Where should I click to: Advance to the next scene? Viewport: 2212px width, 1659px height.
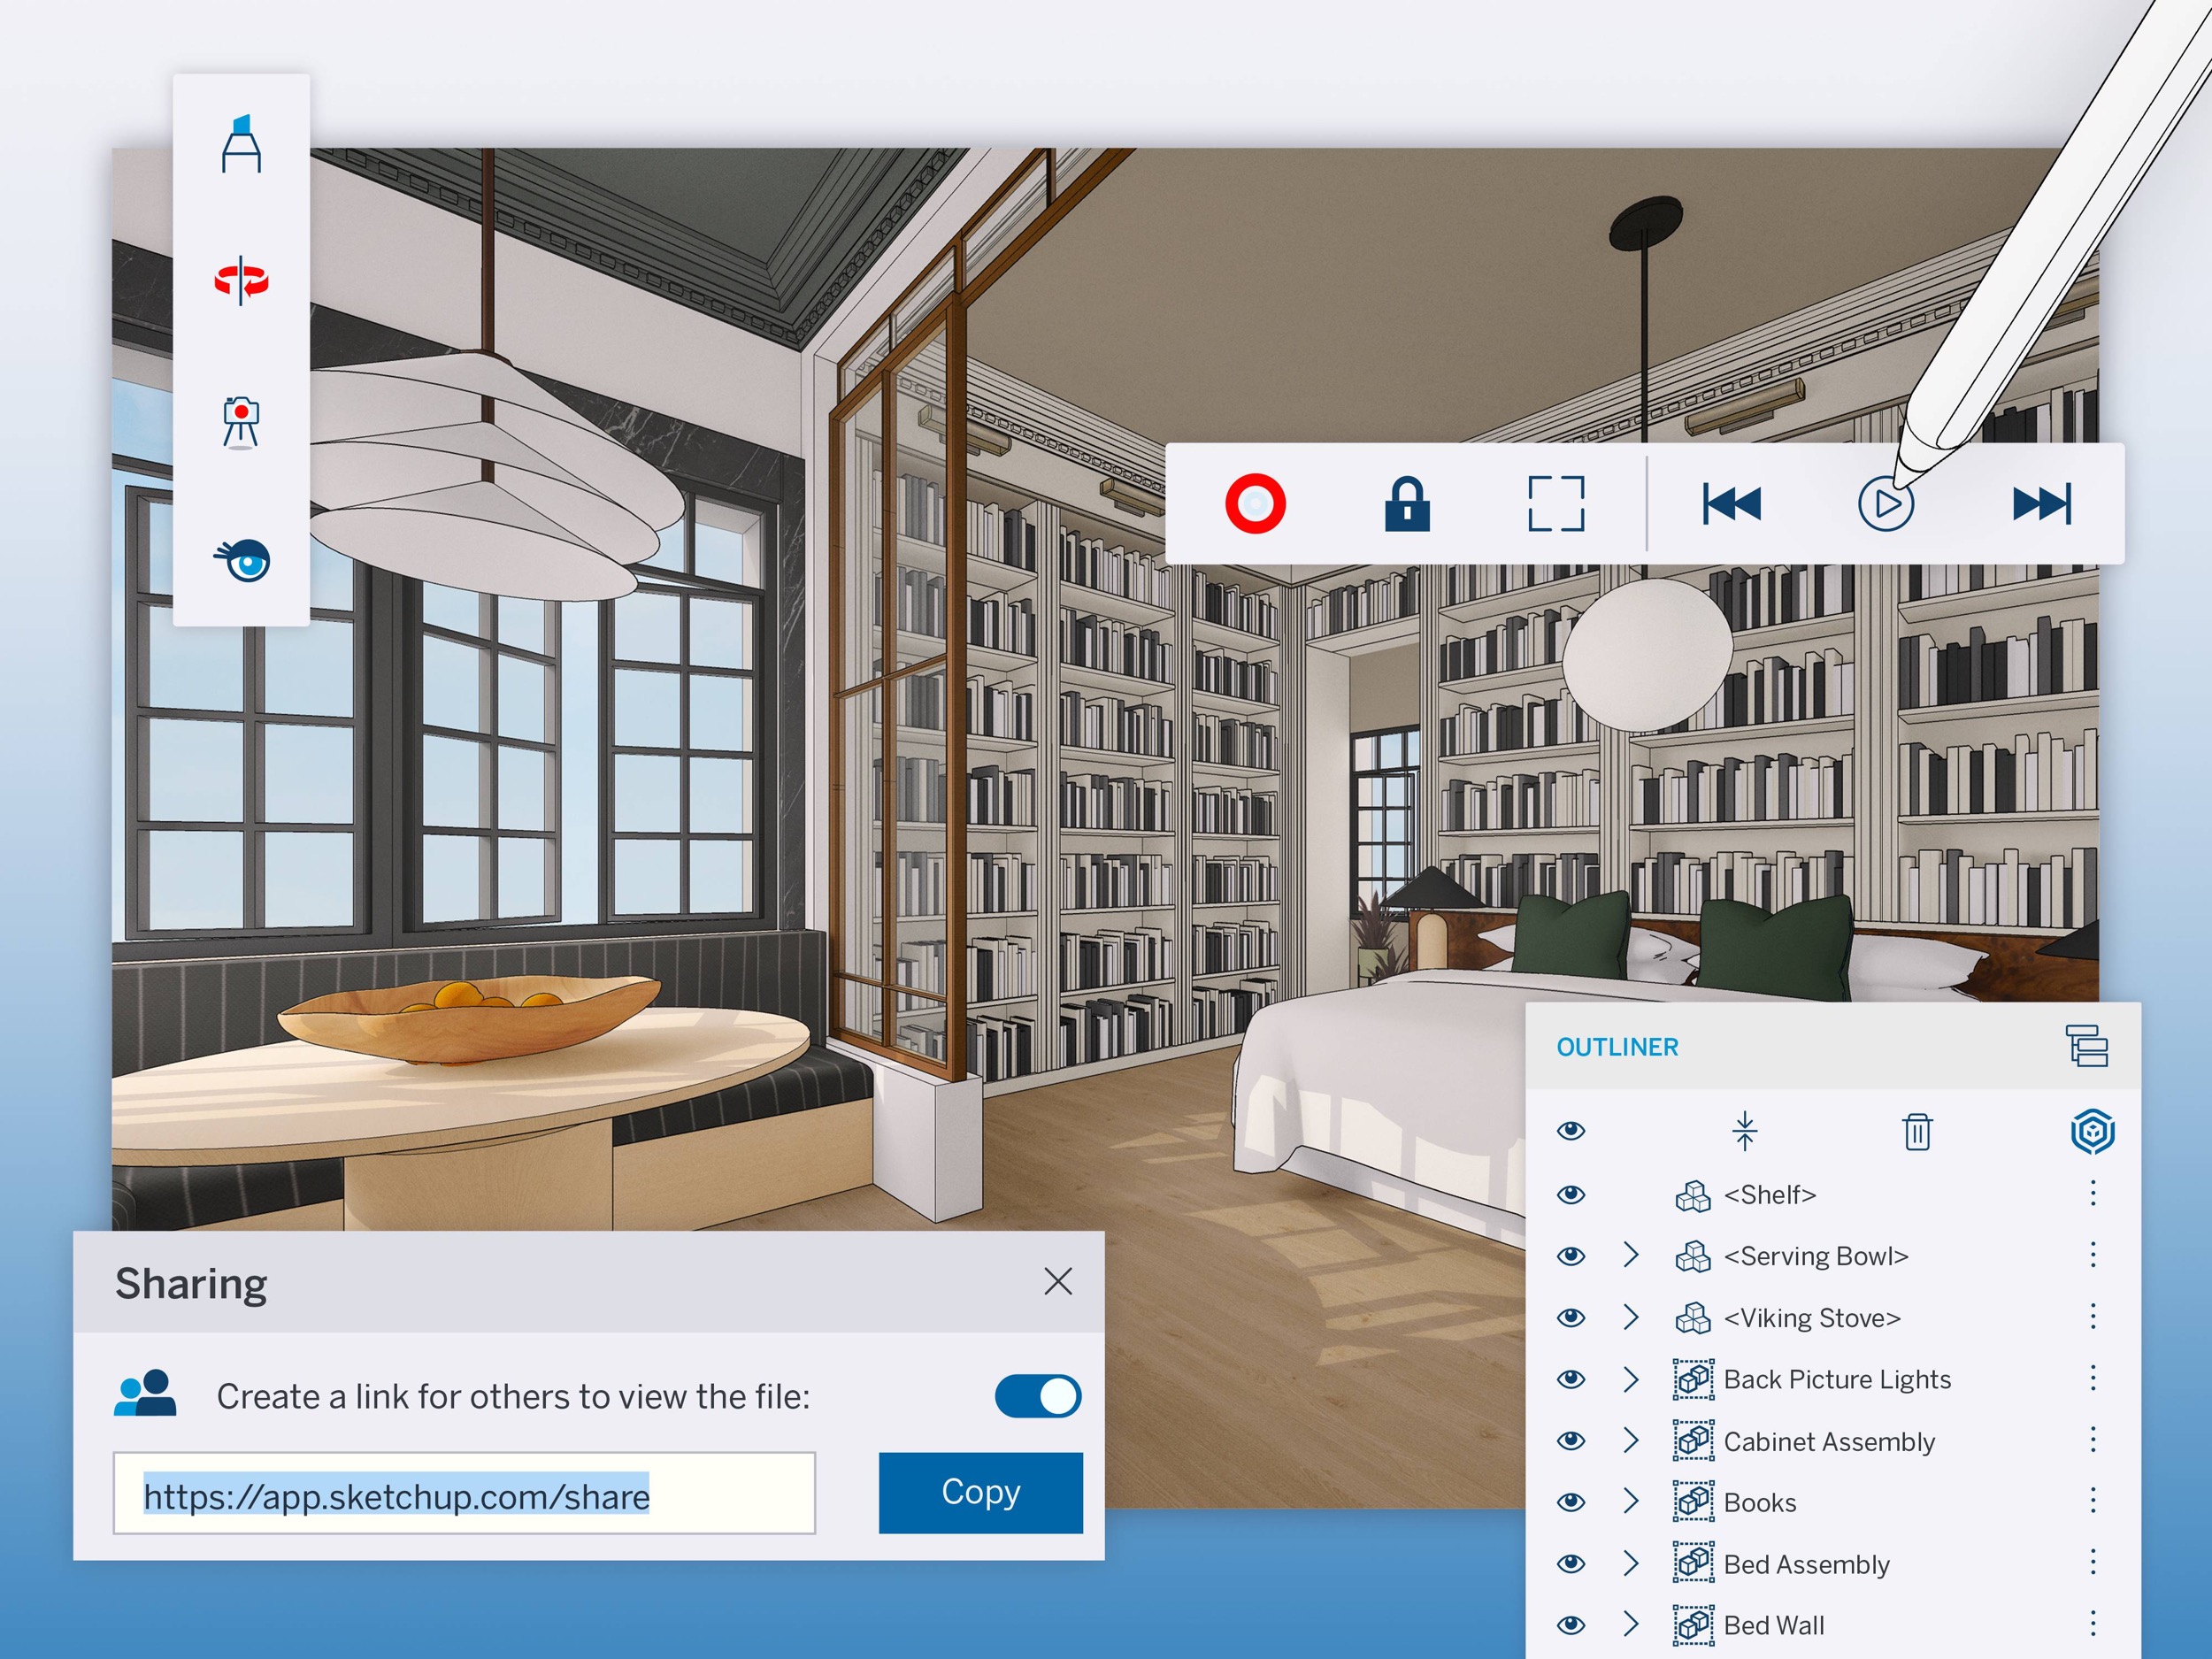[2040, 504]
